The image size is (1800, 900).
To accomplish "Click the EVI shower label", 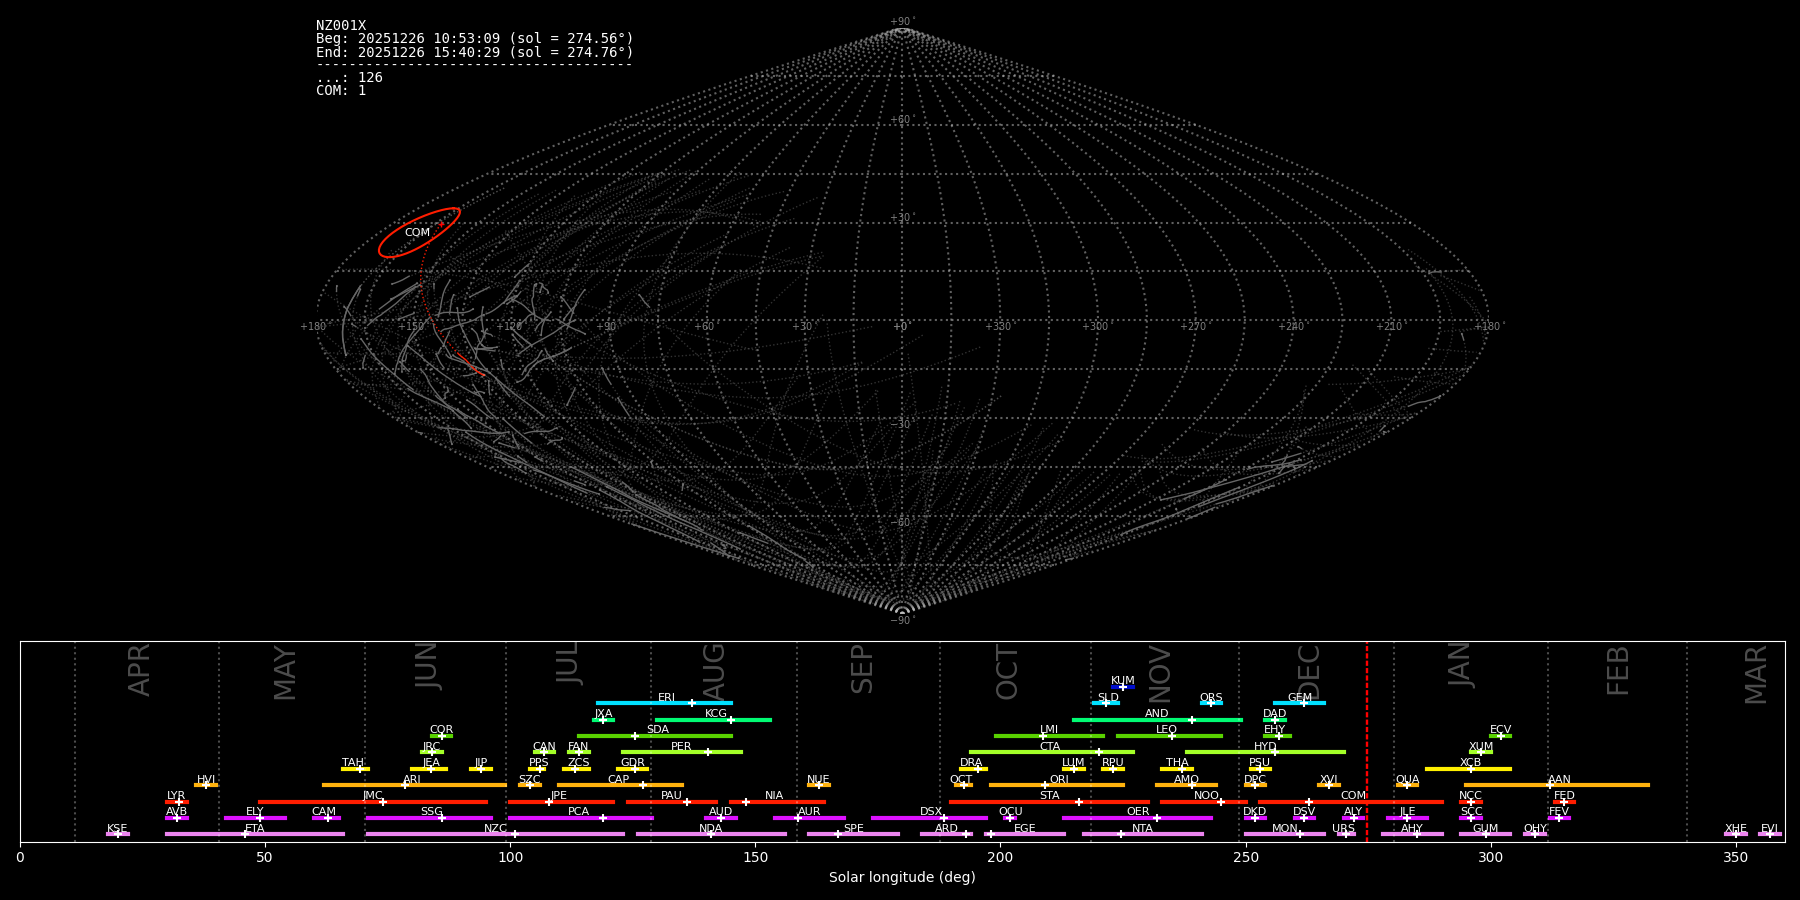I will (1769, 829).
